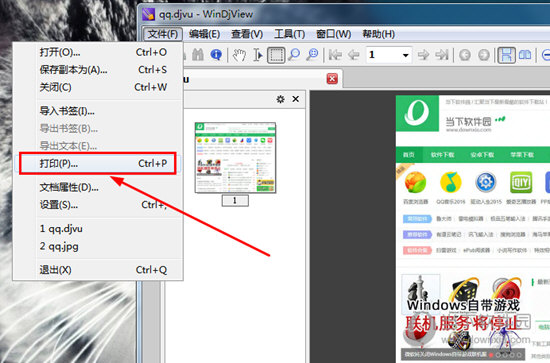Go to next page arrow
The width and height of the screenshot is (550, 363).
[423, 55]
